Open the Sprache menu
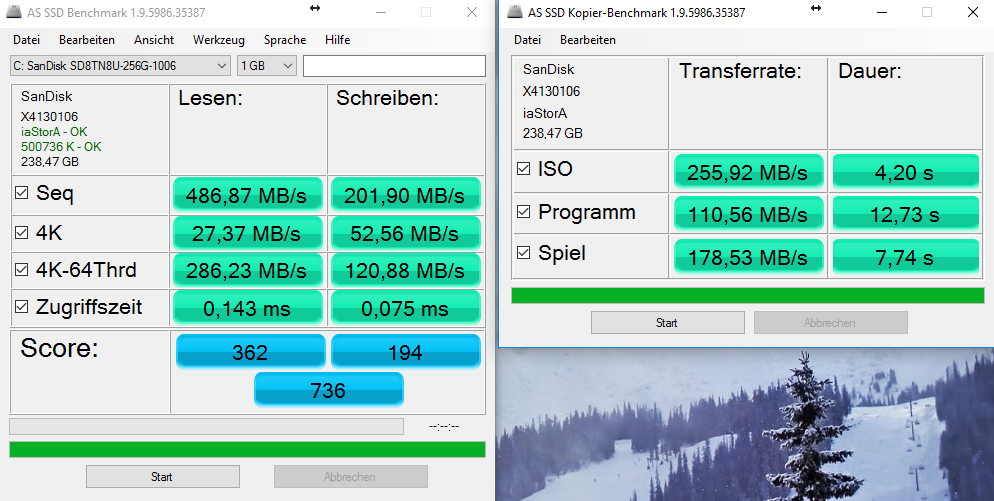Viewport: 994px width, 501px height. pyautogui.click(x=285, y=39)
